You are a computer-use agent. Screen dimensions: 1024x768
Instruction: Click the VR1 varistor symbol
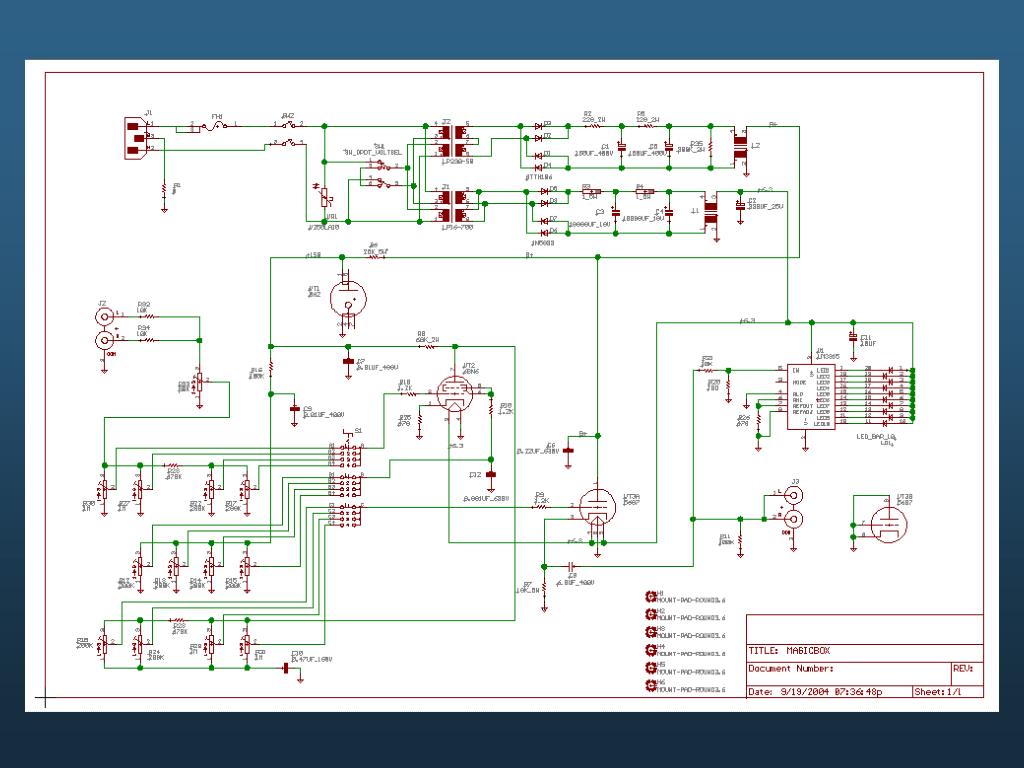point(326,197)
